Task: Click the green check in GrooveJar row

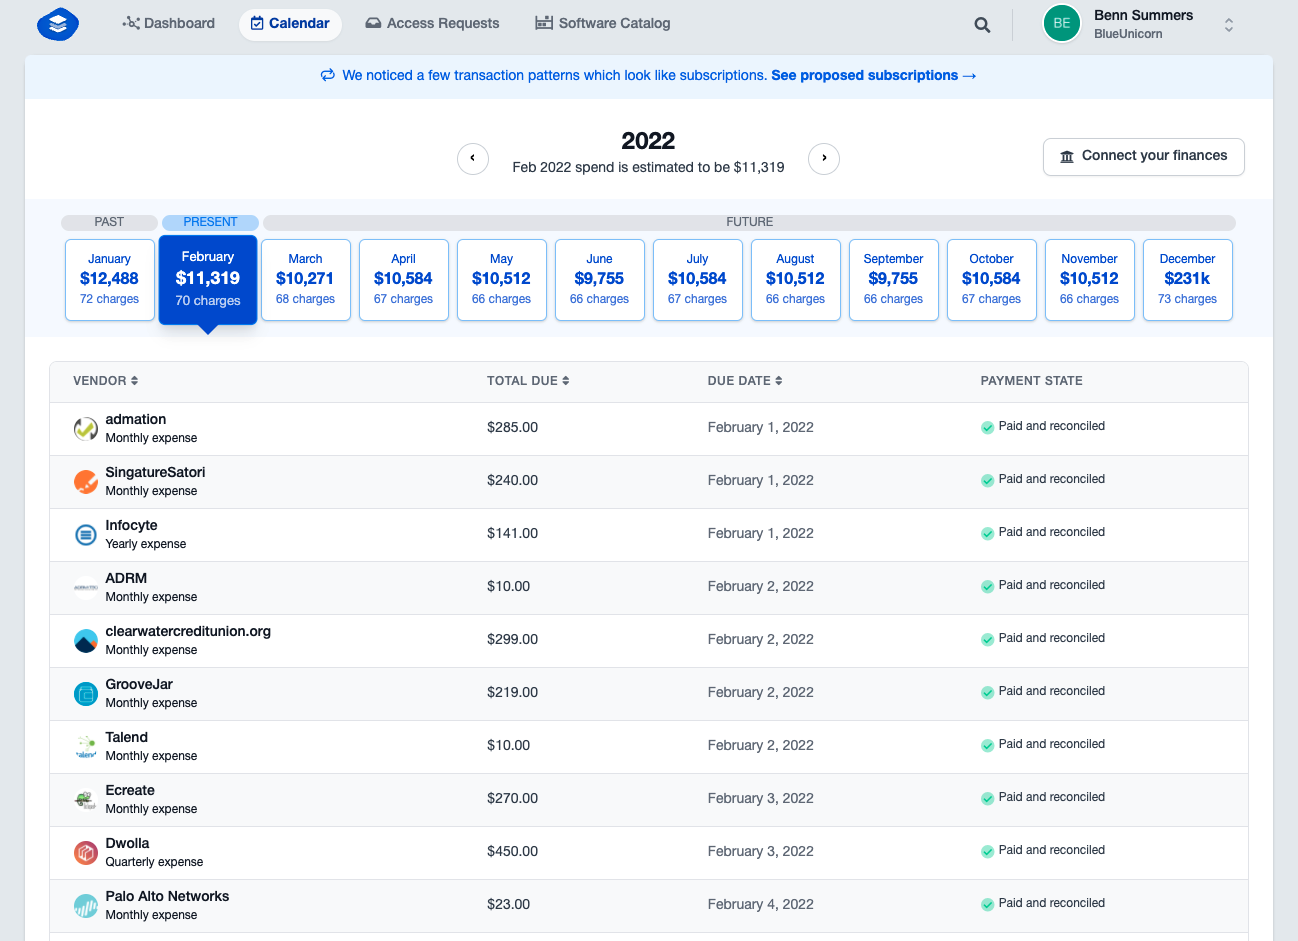Action: (x=988, y=692)
